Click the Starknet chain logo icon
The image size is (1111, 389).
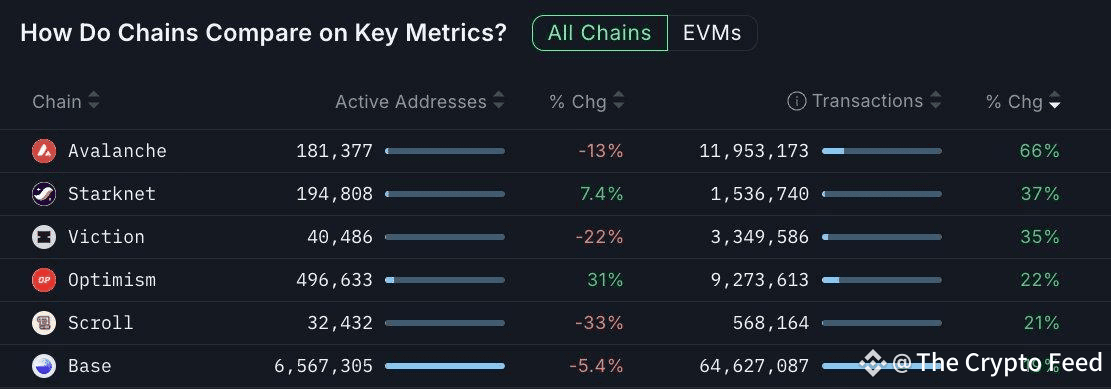pos(44,194)
